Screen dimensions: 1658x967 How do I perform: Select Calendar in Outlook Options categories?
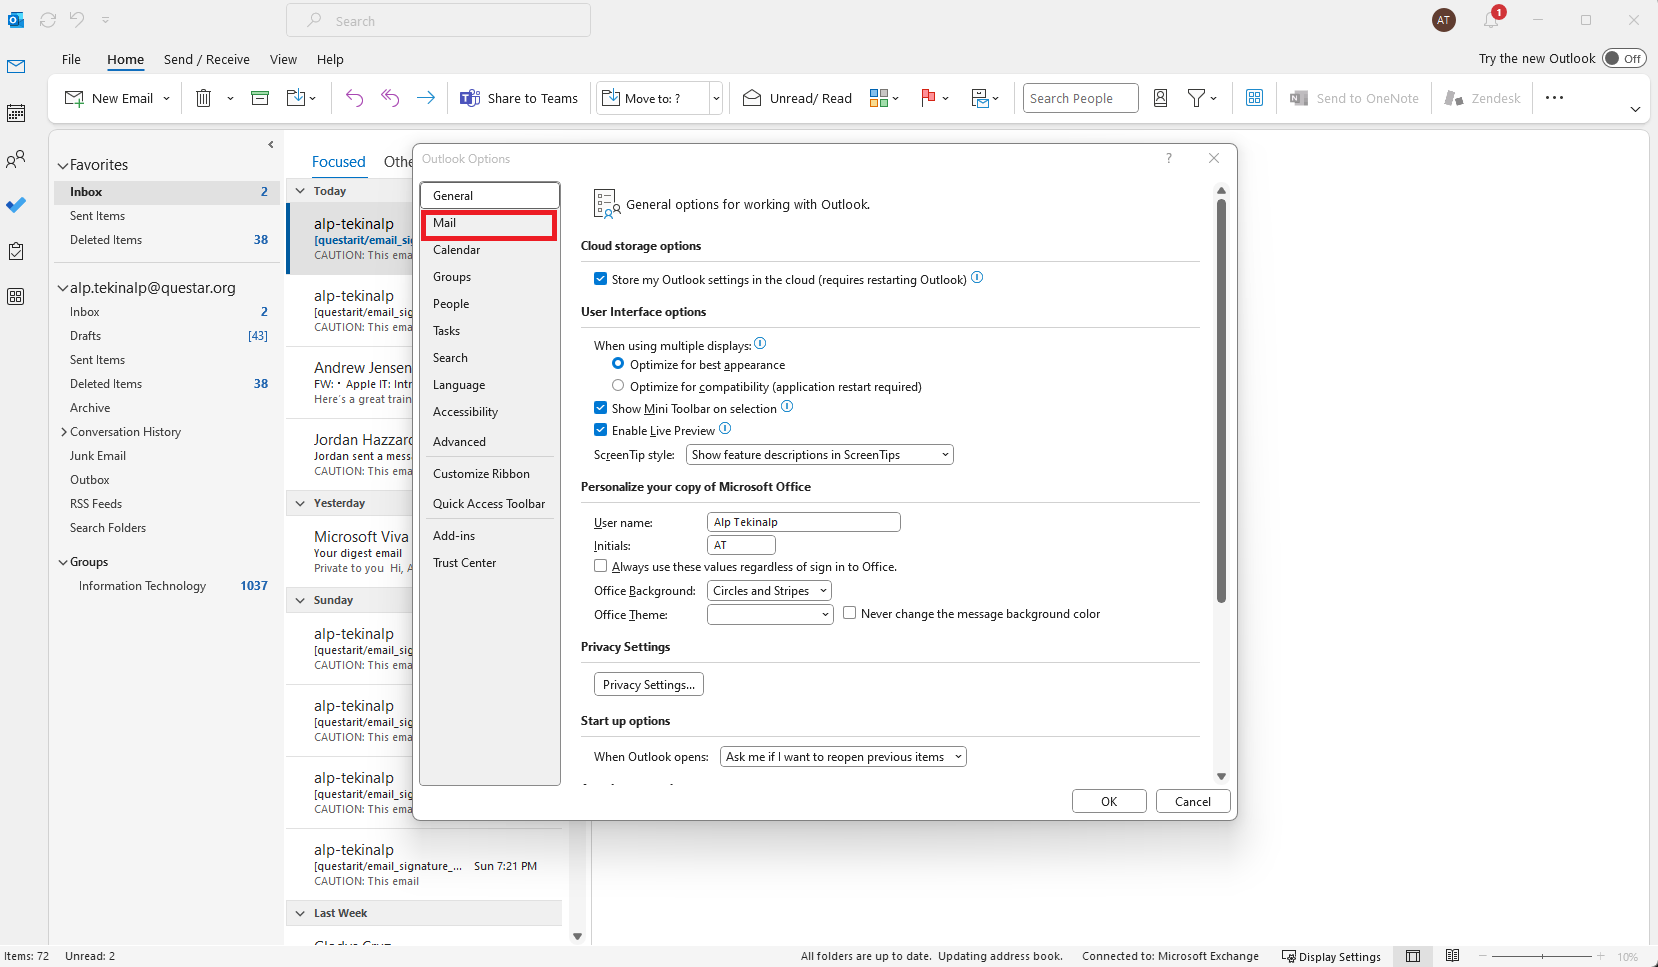(x=489, y=250)
